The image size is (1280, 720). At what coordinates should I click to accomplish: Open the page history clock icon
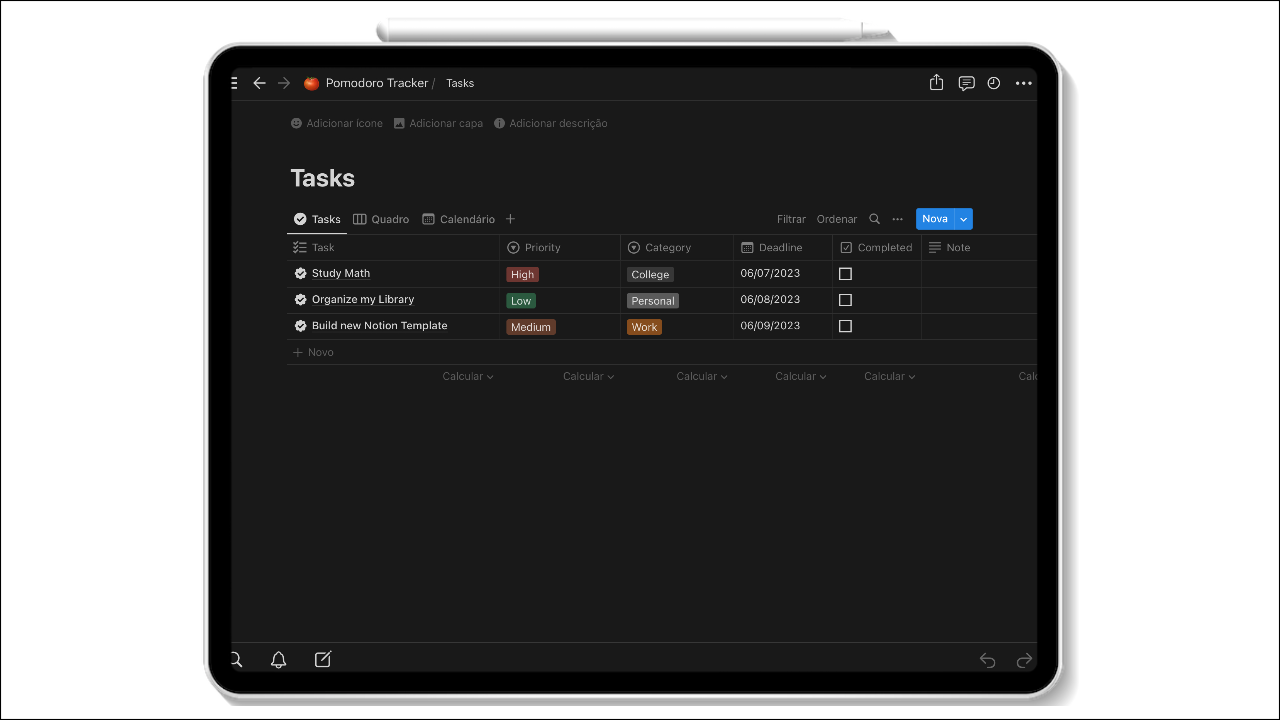(x=994, y=83)
